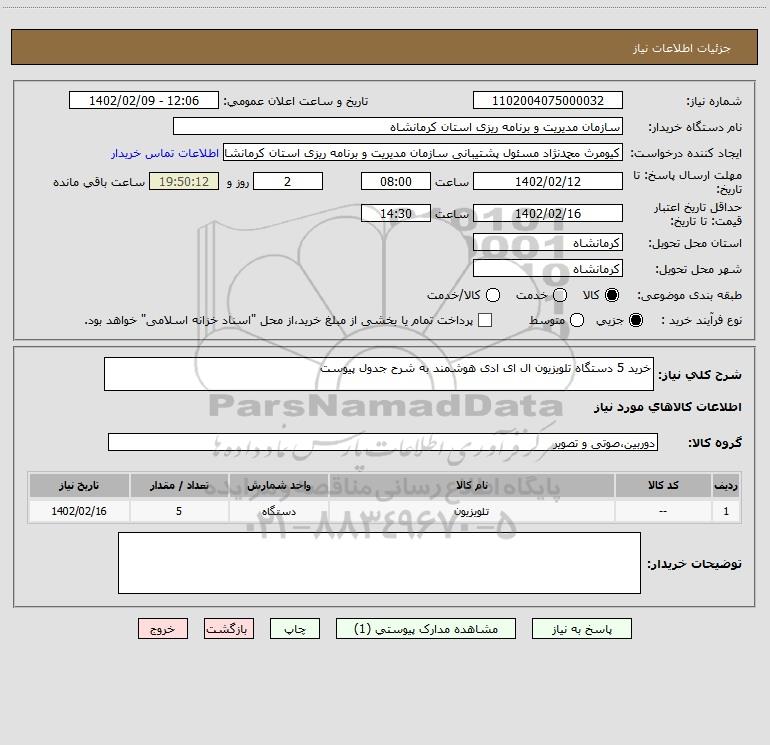The height and width of the screenshot is (745, 770).
Task: Click the پاسخ به نیاز button
Action: click(x=581, y=629)
